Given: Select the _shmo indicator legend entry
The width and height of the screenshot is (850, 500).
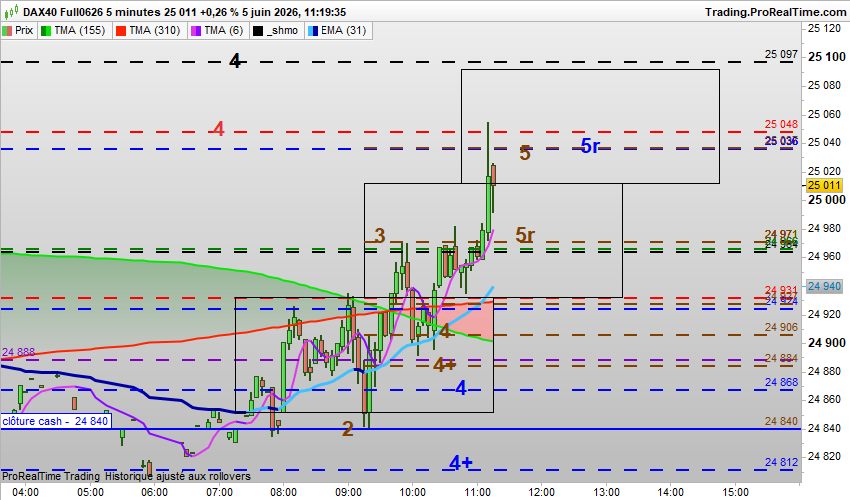Looking at the screenshot, I should 276,30.
